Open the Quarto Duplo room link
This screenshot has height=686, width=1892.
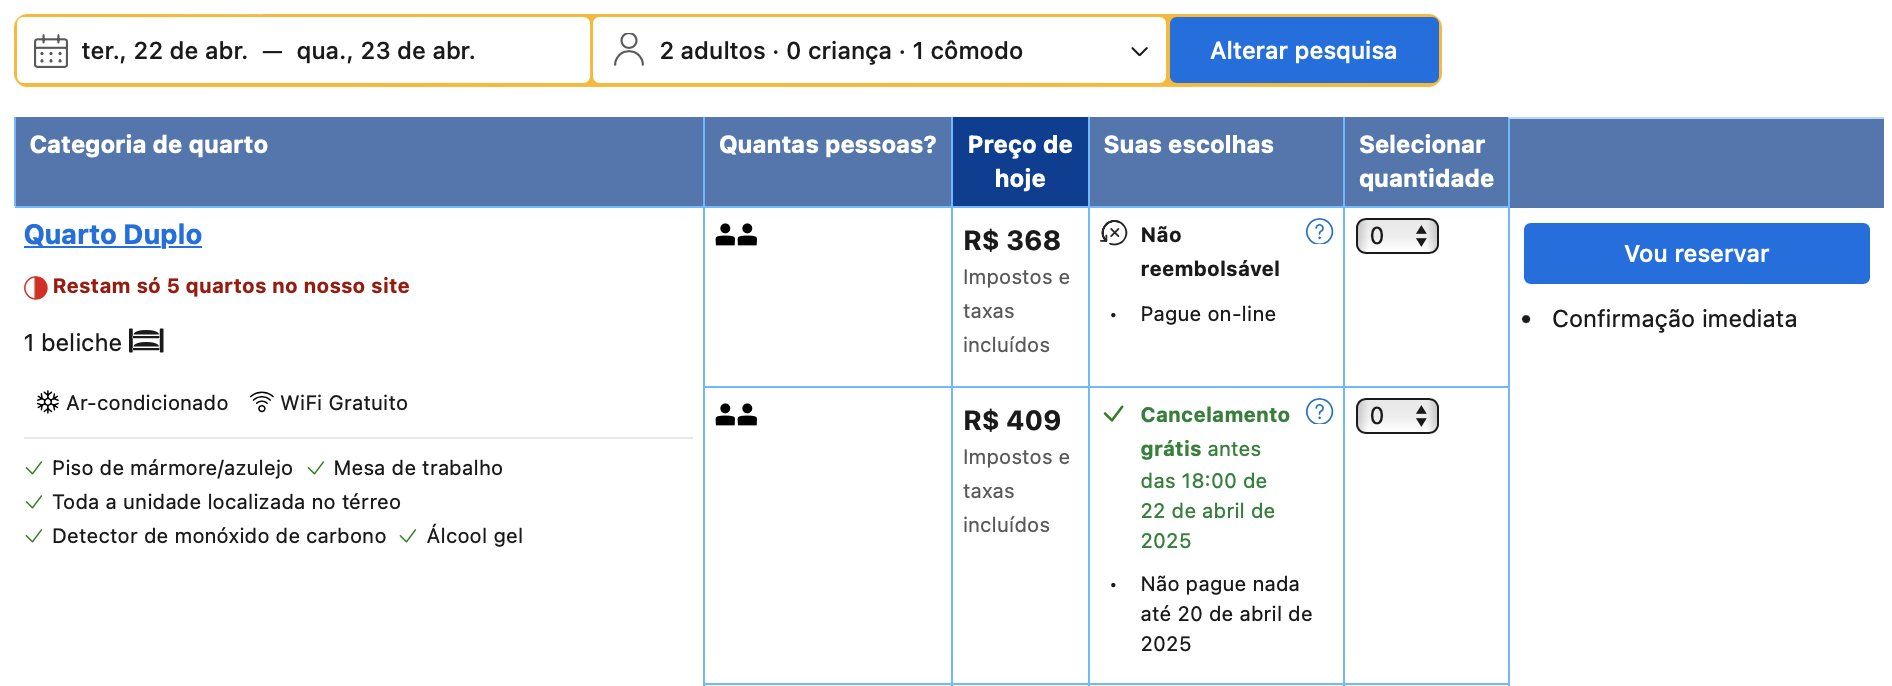(x=113, y=234)
